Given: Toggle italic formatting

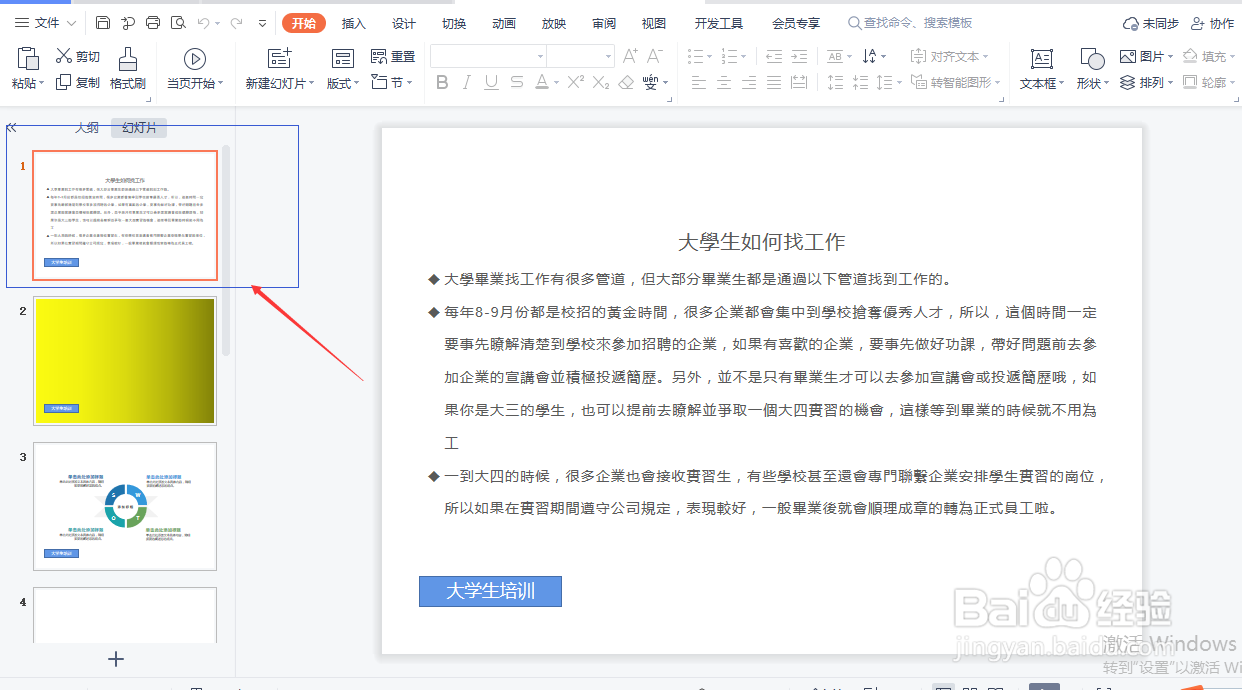Looking at the screenshot, I should pos(466,83).
